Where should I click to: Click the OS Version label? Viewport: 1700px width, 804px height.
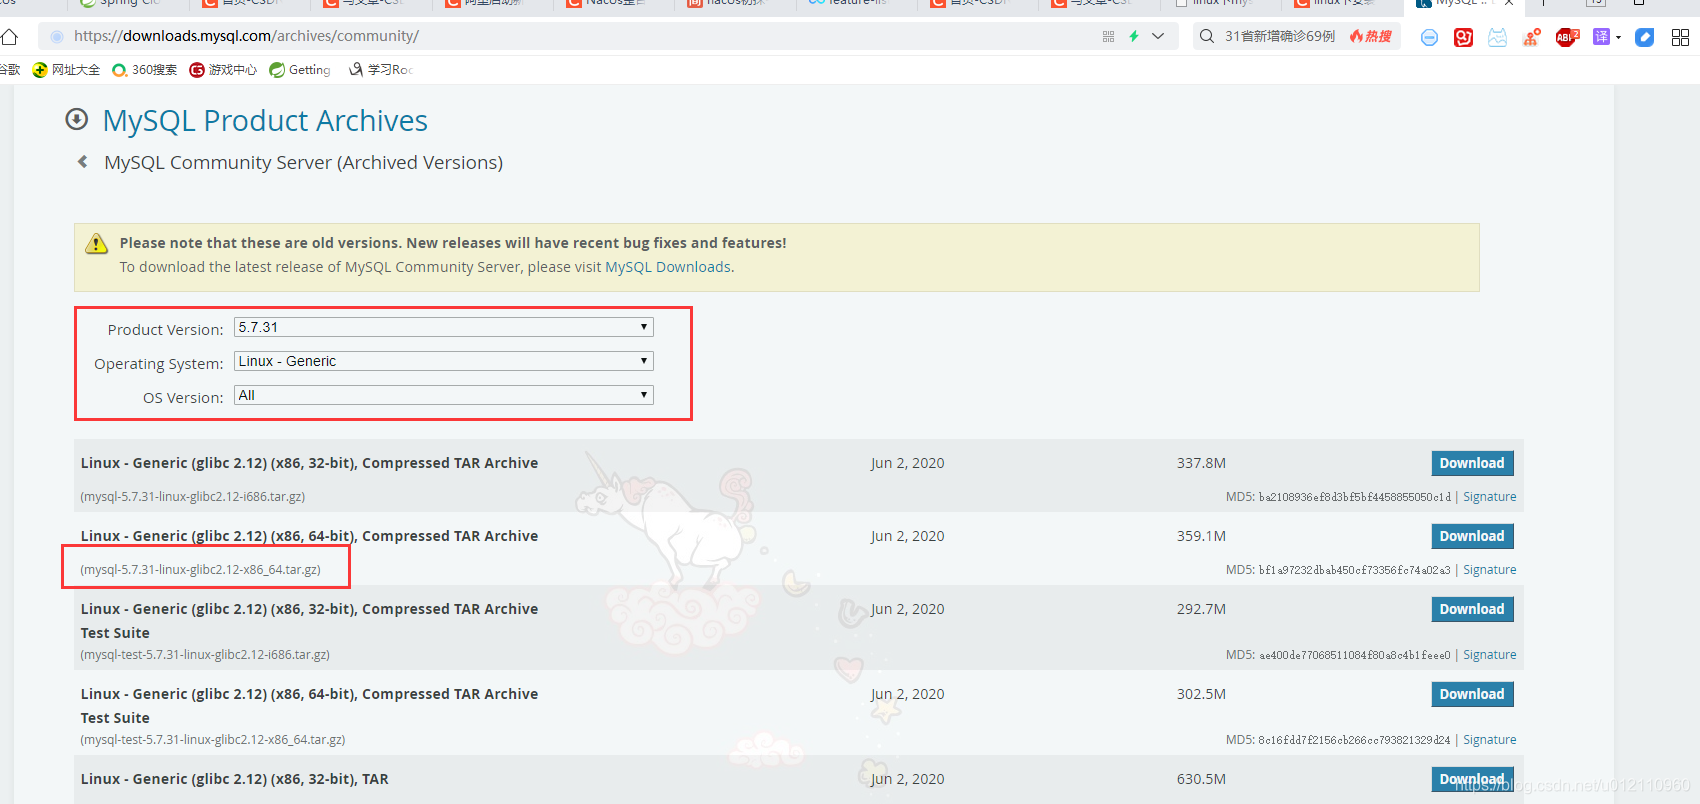coord(183,398)
